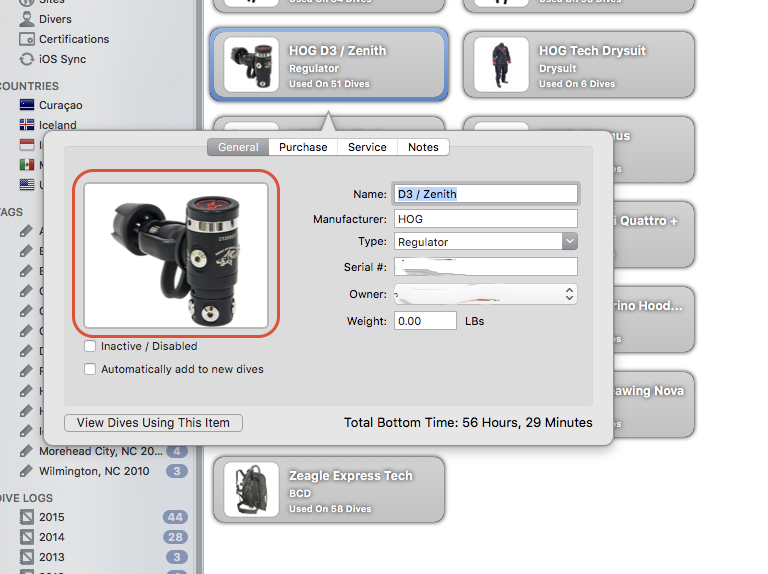Click the iOS Sync icon

tap(27, 59)
